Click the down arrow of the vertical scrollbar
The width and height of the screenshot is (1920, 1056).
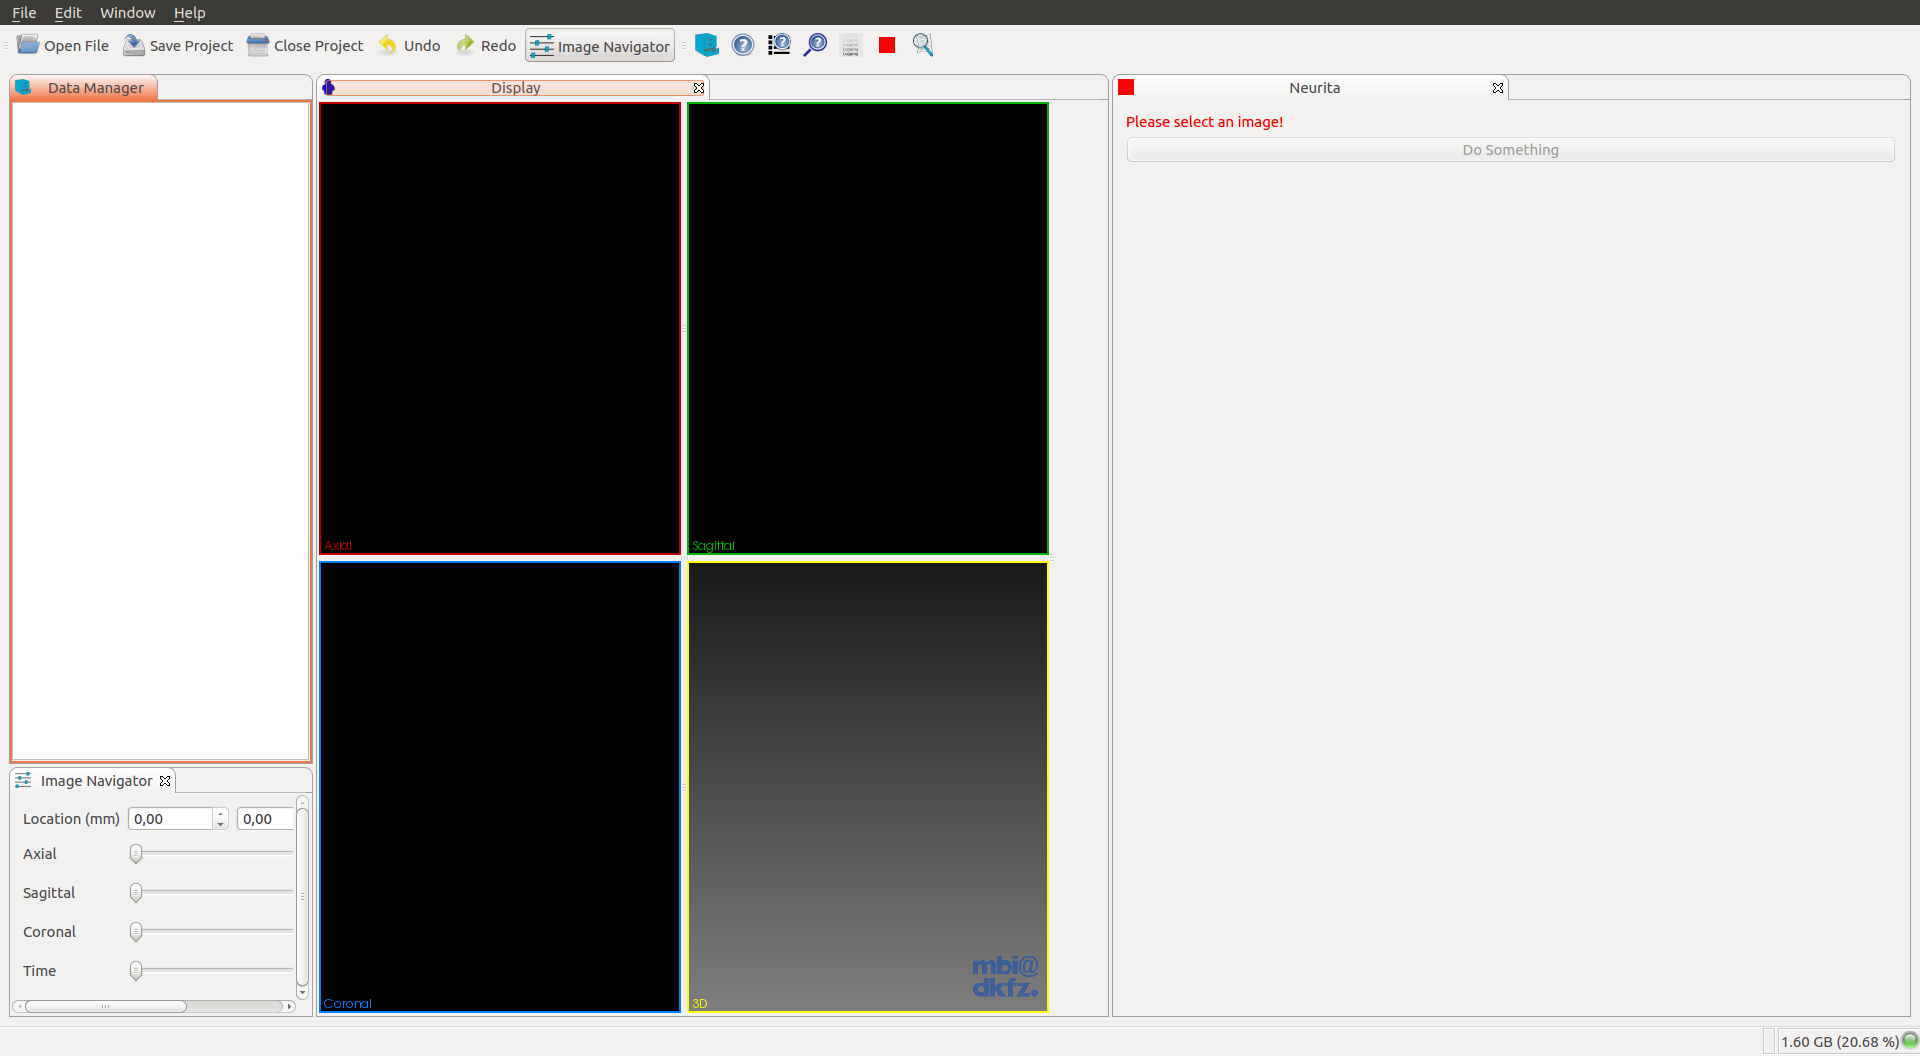pos(302,993)
